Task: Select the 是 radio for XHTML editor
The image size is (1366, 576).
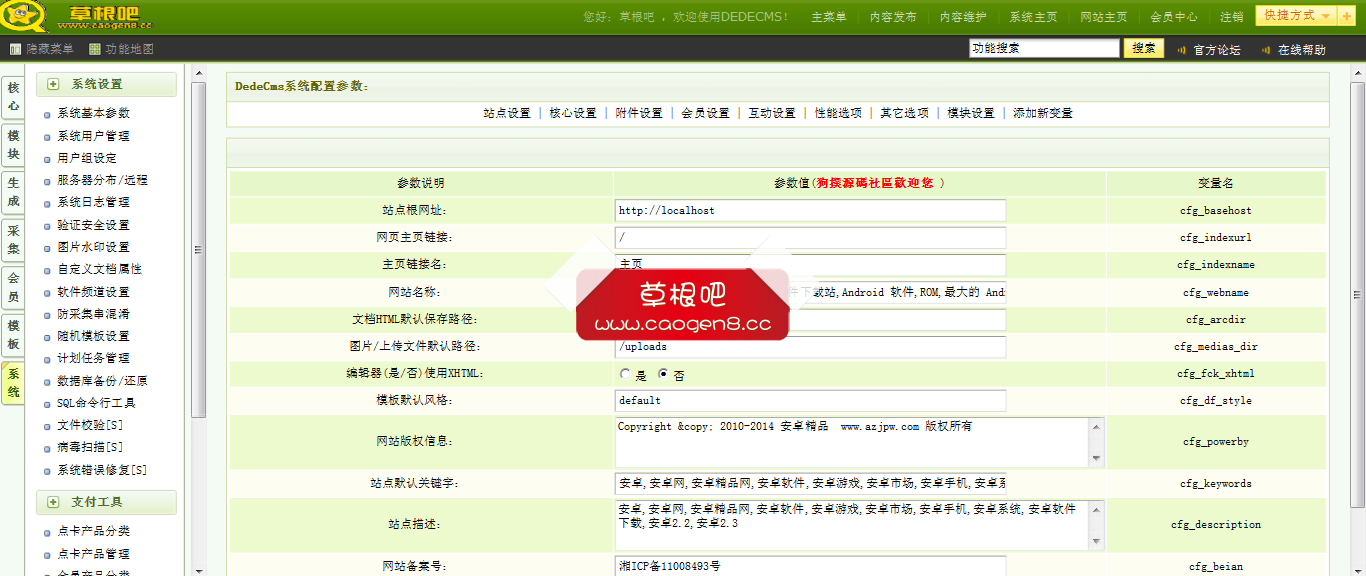Action: (624, 373)
